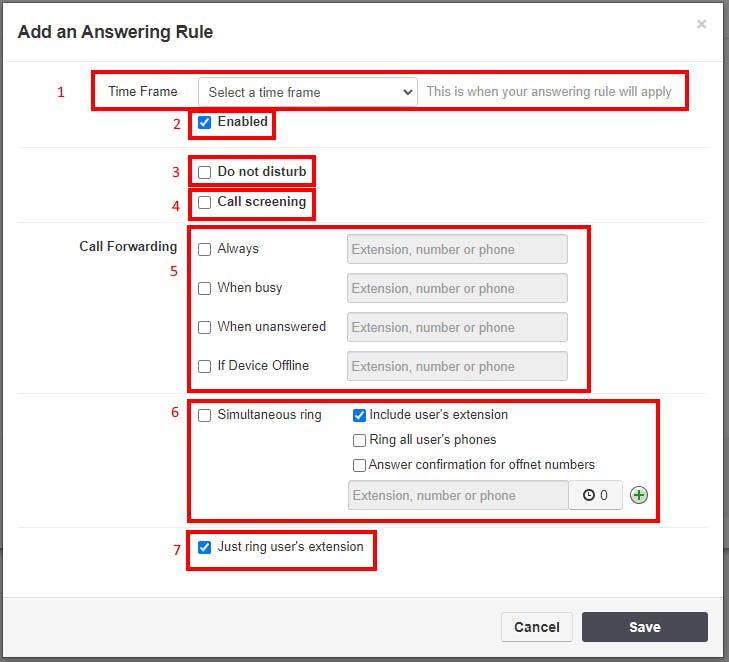This screenshot has height=662, width=729.
Task: Save the answering rule
Action: (x=644, y=627)
